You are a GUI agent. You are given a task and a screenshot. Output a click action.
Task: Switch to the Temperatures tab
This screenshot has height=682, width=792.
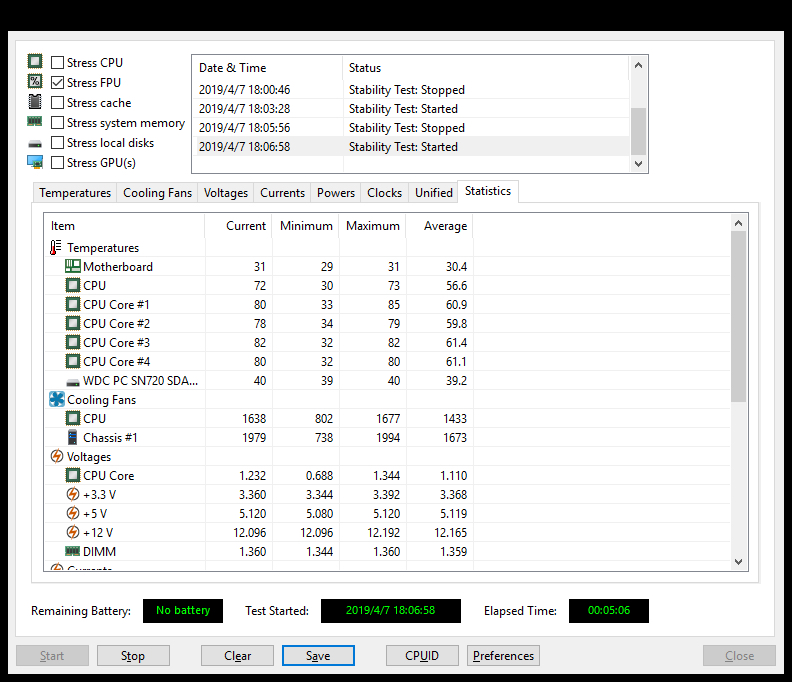point(75,193)
